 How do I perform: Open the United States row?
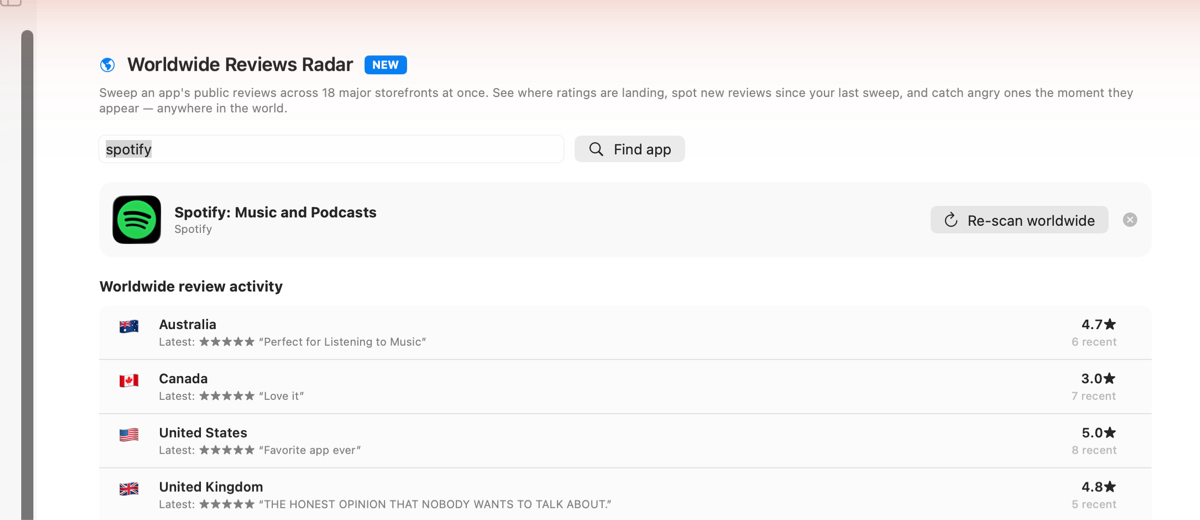pyautogui.click(x=625, y=441)
